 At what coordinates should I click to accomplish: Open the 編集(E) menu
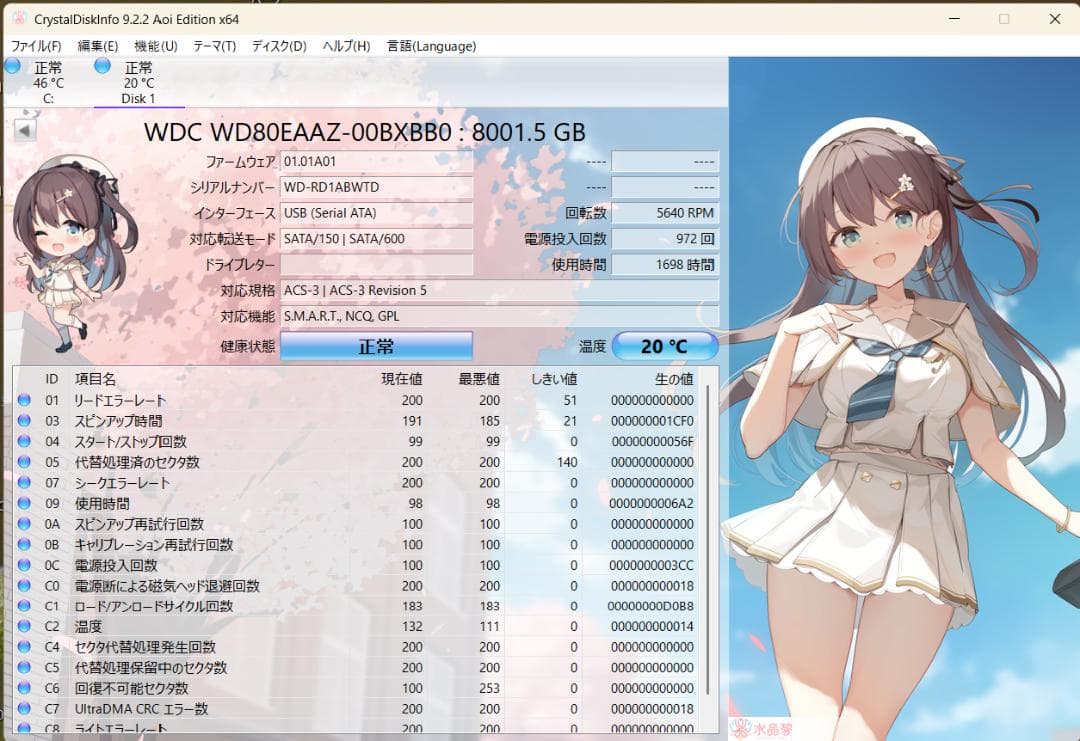point(98,46)
